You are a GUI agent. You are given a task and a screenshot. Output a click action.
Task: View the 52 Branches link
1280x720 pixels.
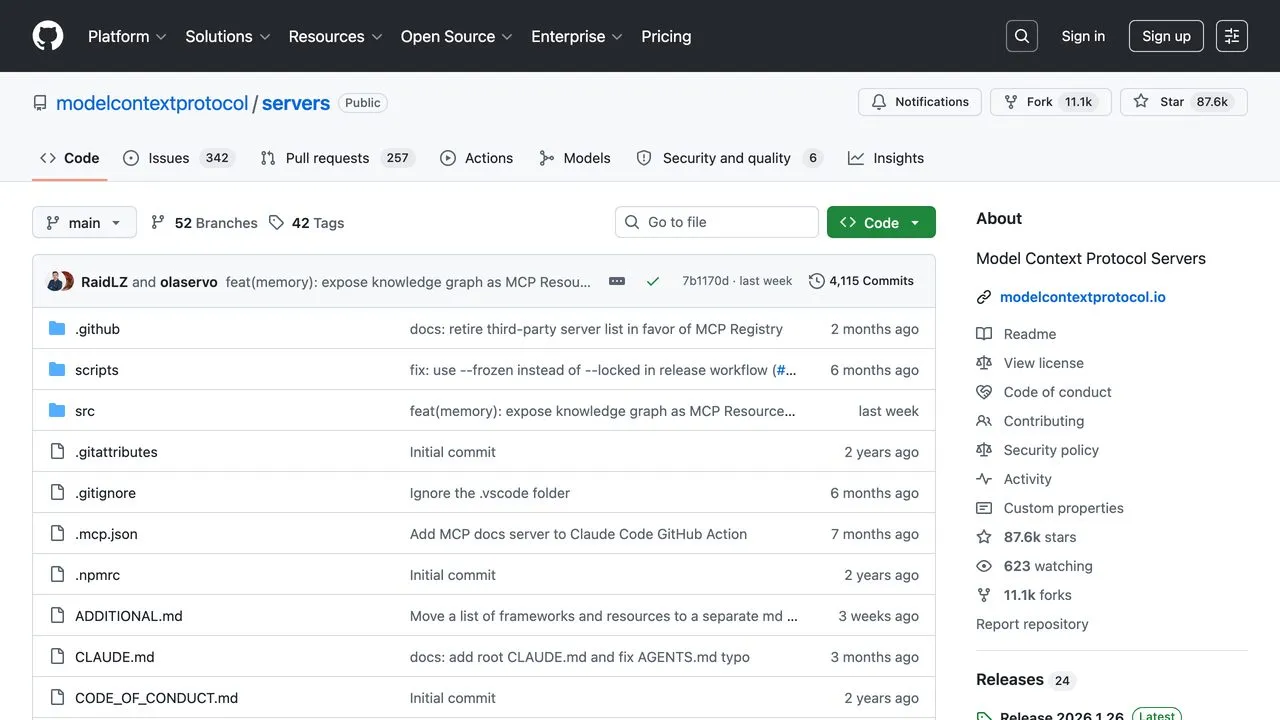coord(204,223)
